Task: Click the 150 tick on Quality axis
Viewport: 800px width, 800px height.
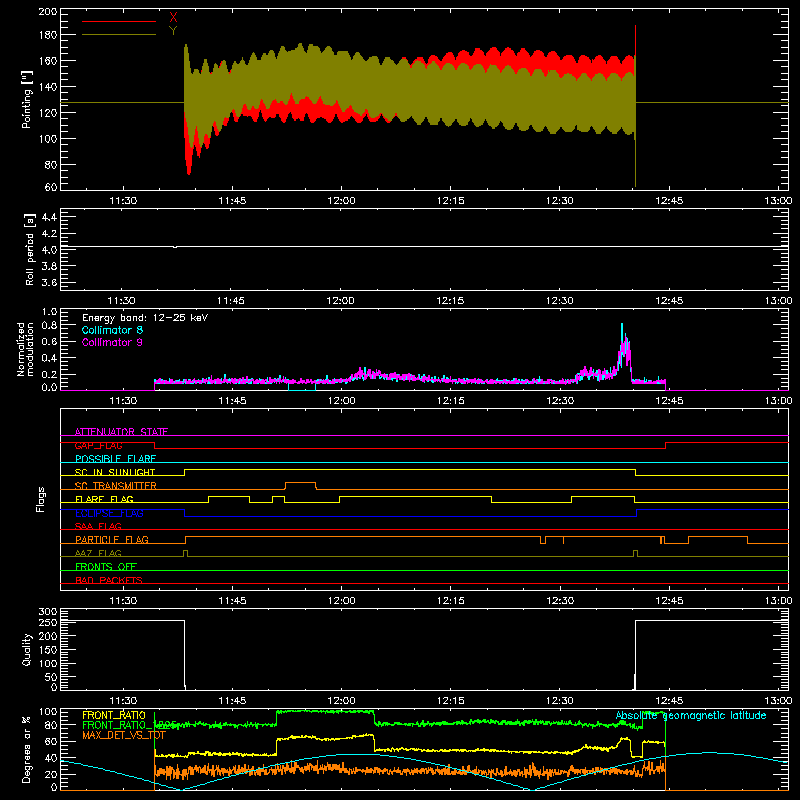Action: 48,650
